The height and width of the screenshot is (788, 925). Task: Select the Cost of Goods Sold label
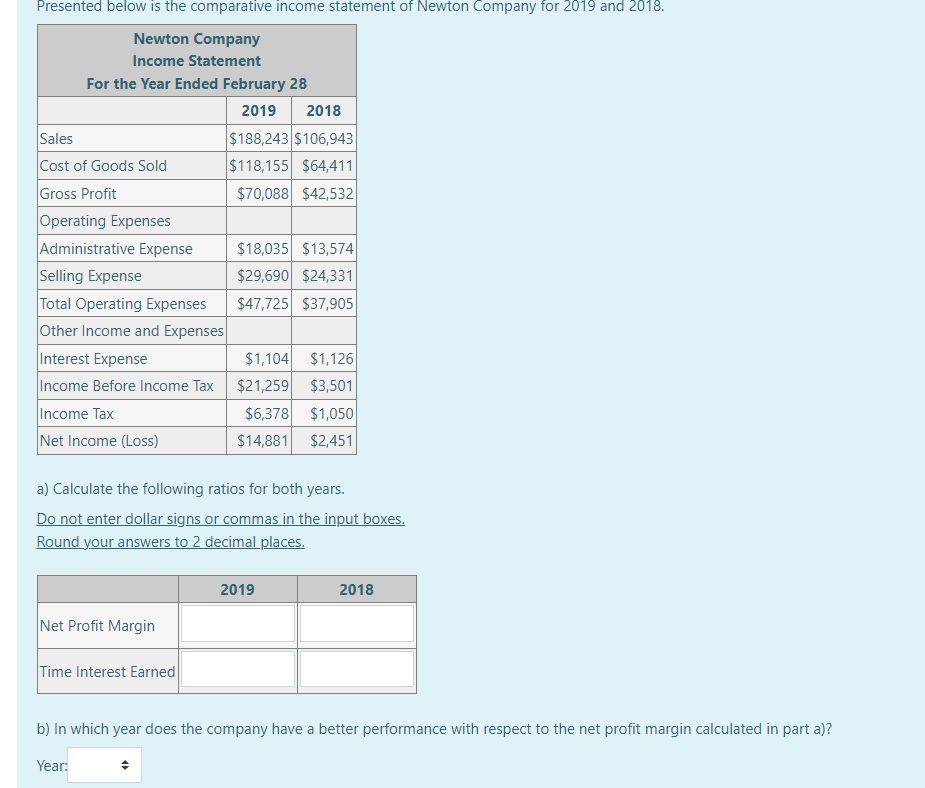(x=103, y=166)
